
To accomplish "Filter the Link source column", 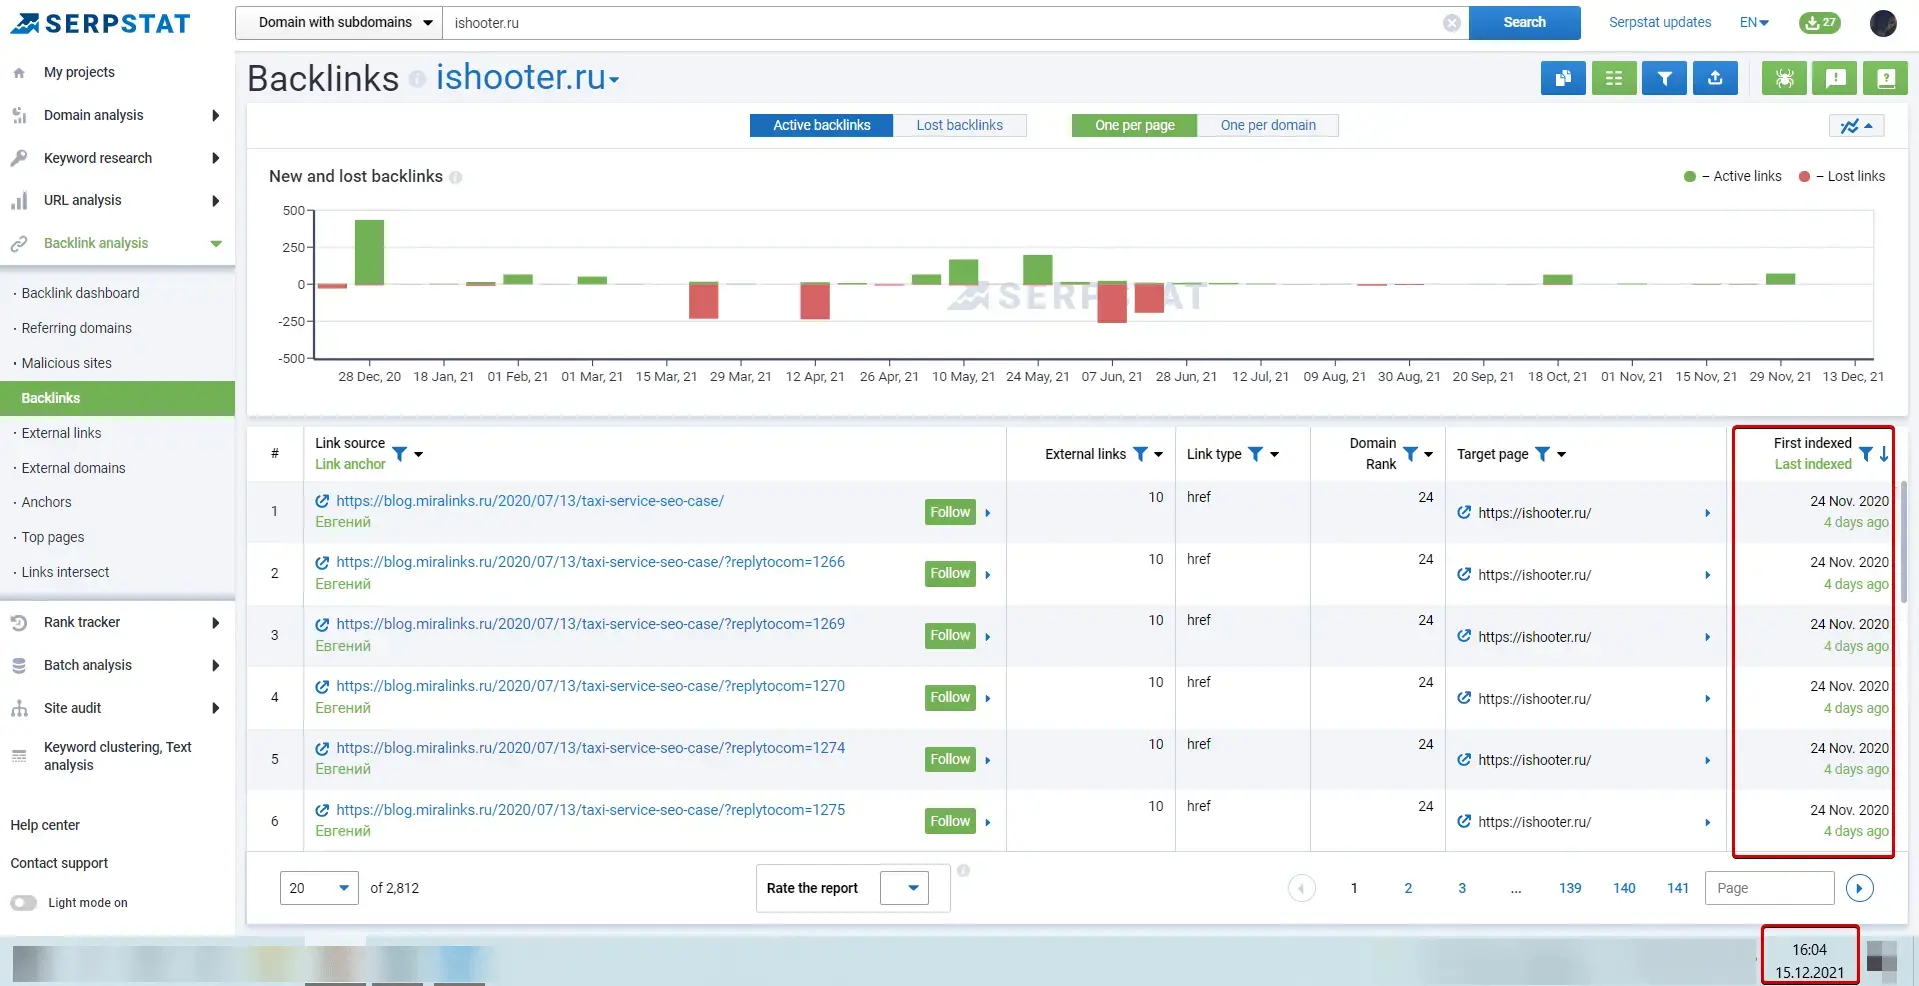I will 400,454.
